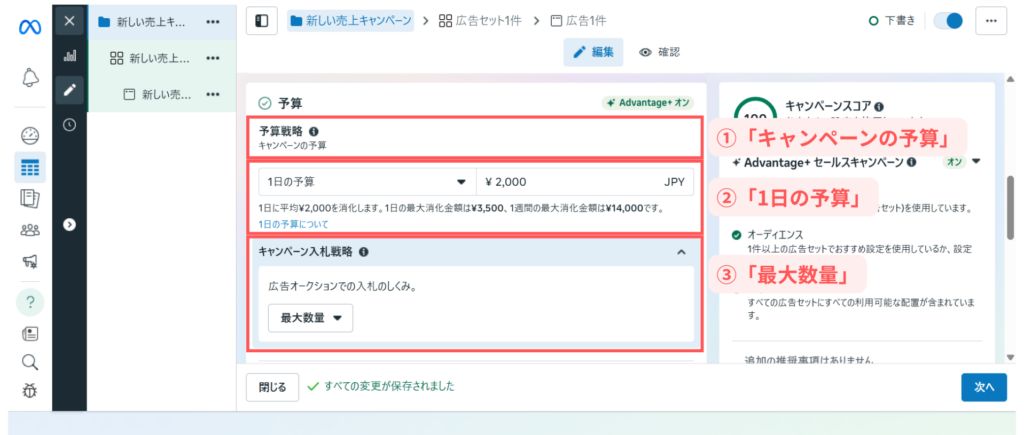Click the Advantage+ オン badge
1024x435 pixels.
point(647,103)
